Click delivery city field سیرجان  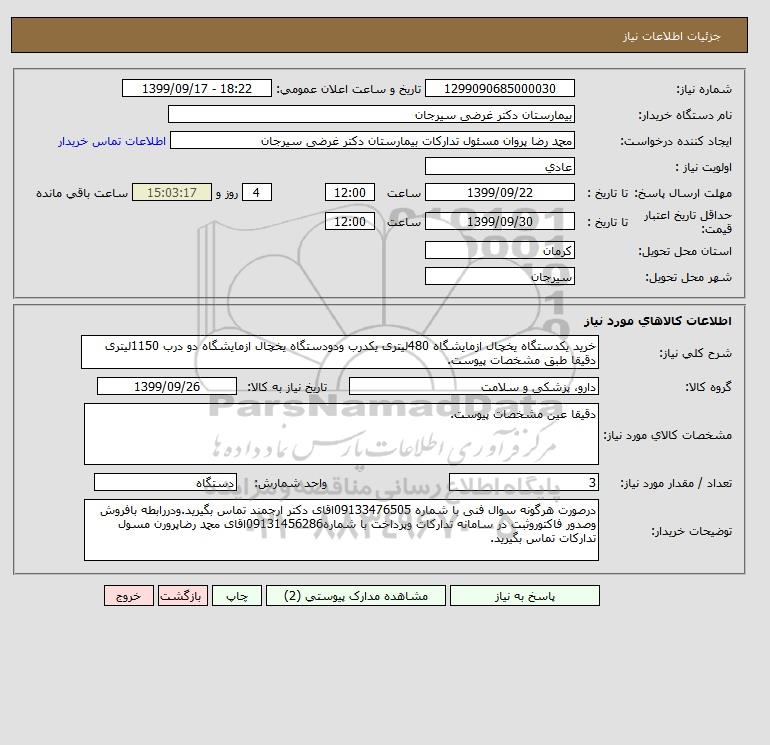click(x=499, y=276)
